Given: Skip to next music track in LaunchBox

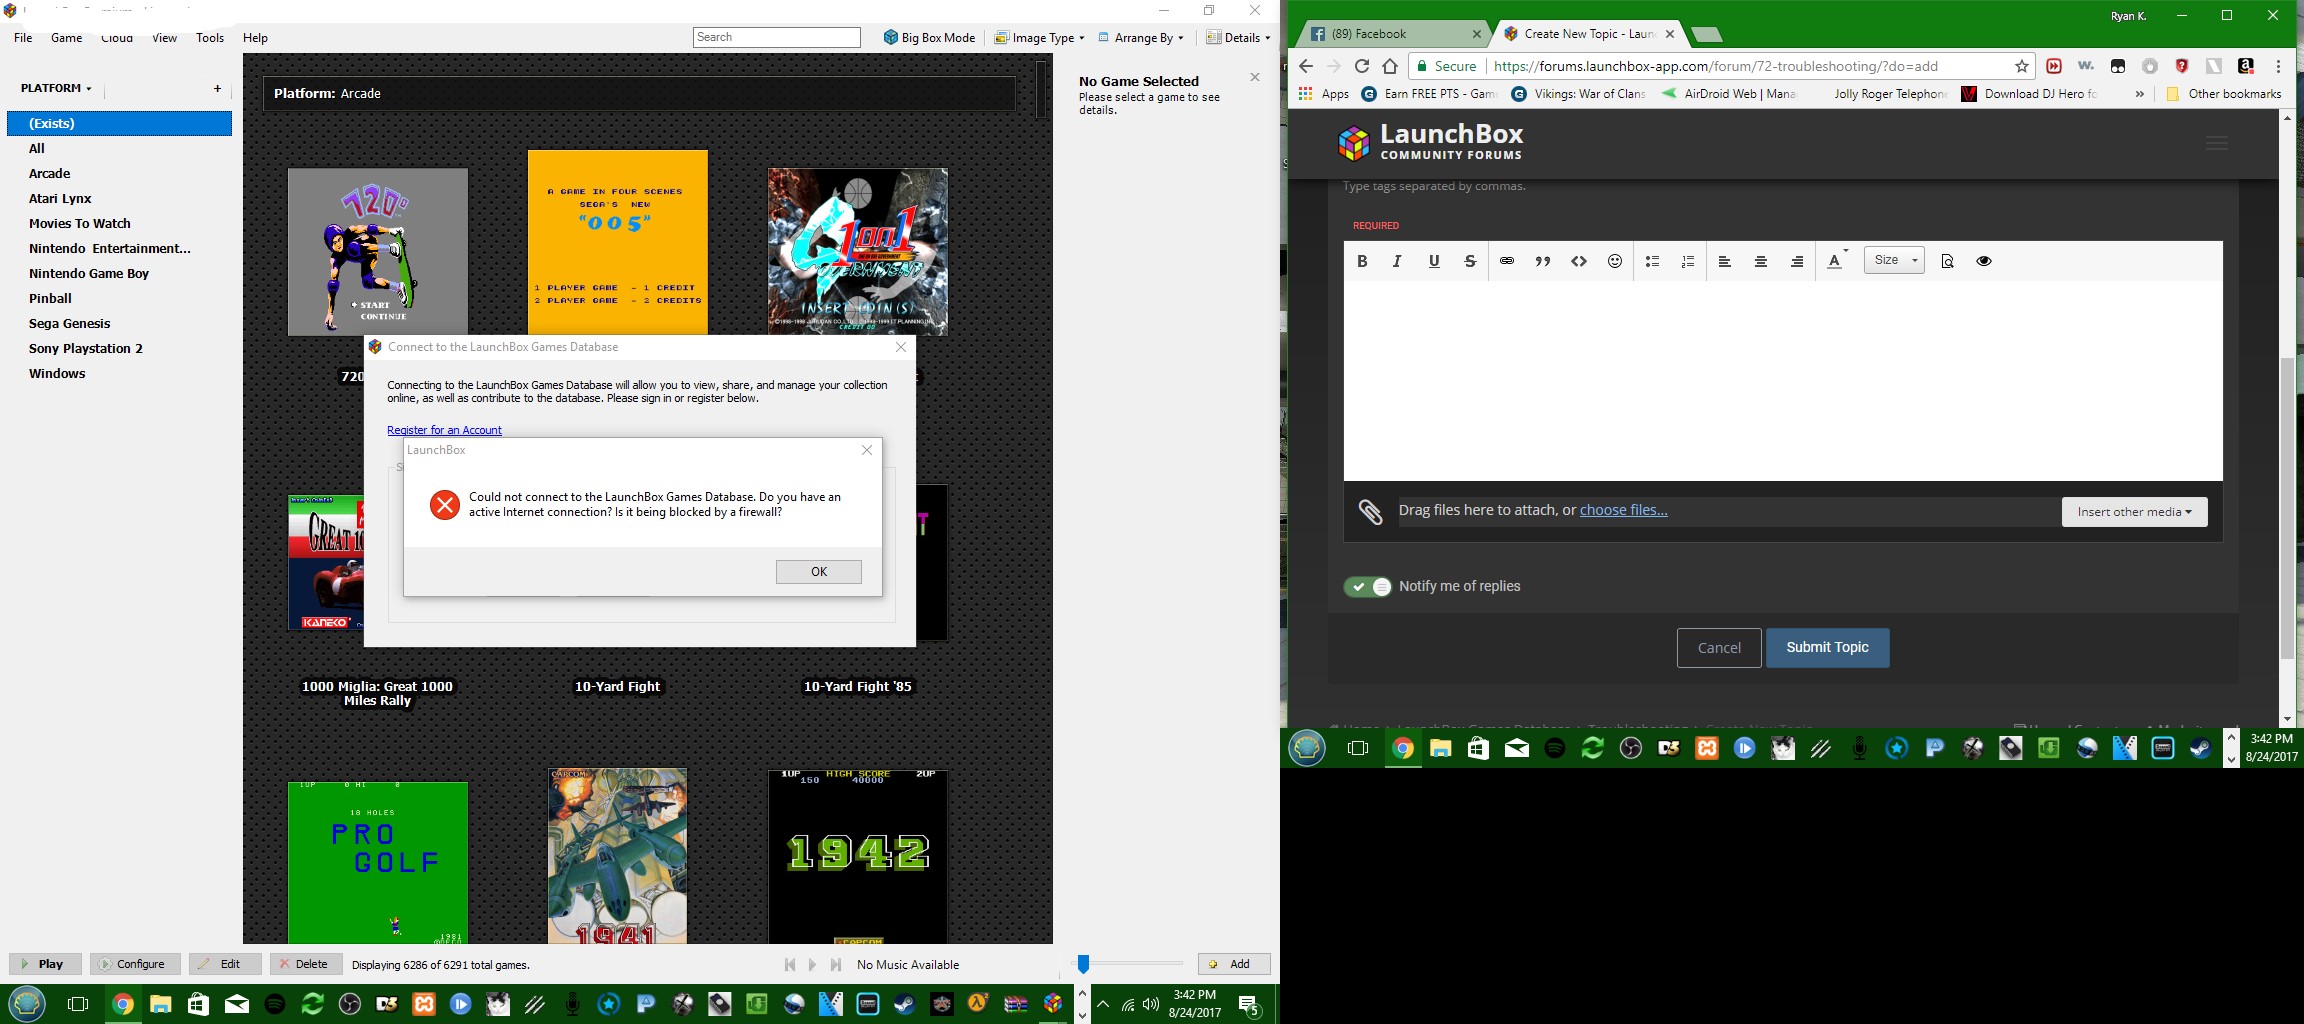Looking at the screenshot, I should [x=836, y=965].
